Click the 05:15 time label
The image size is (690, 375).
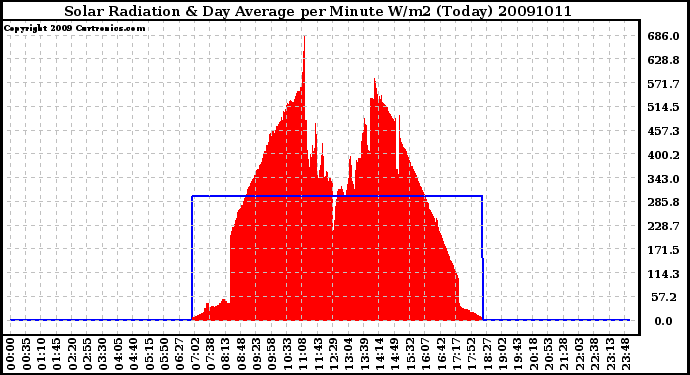tap(149, 354)
